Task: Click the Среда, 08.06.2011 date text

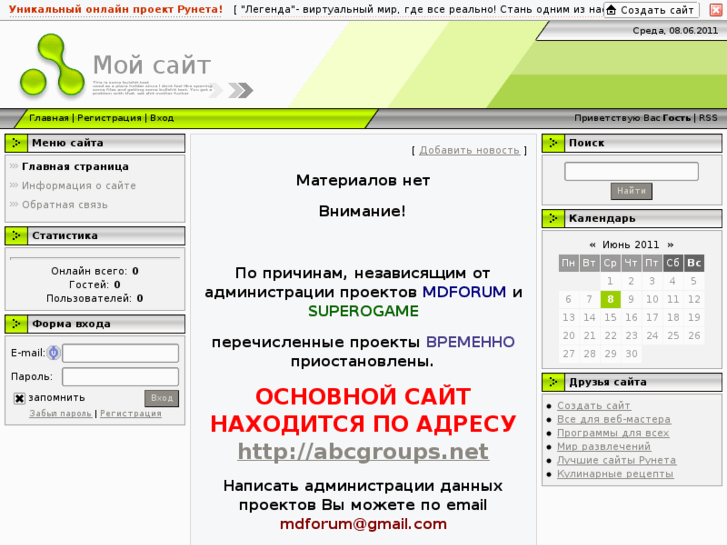Action: coord(675,31)
